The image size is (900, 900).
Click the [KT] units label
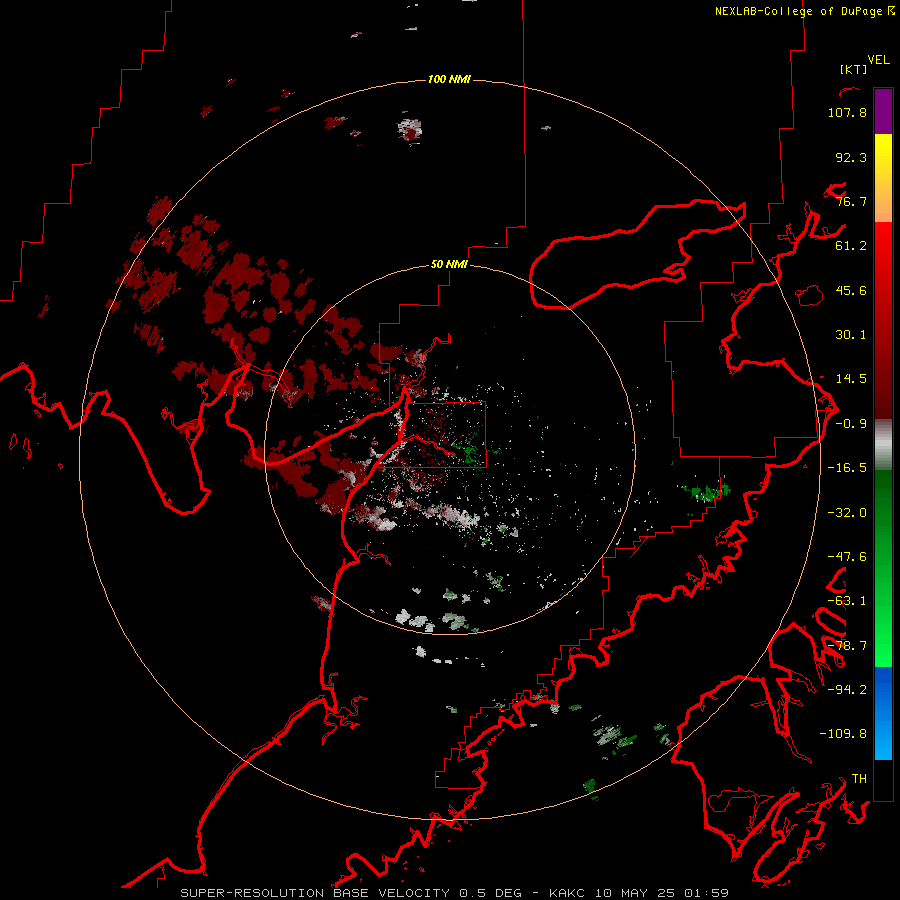(x=854, y=69)
